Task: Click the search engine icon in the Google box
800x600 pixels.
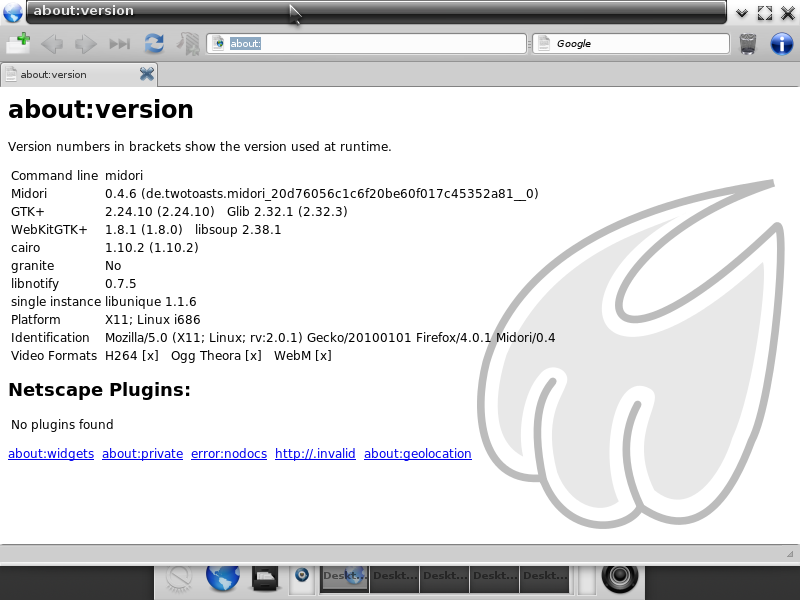Action: pos(544,43)
